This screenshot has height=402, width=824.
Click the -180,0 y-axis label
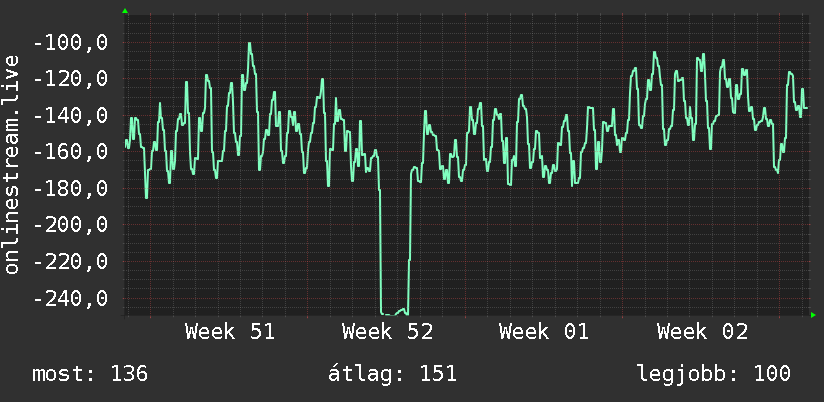tap(71, 188)
